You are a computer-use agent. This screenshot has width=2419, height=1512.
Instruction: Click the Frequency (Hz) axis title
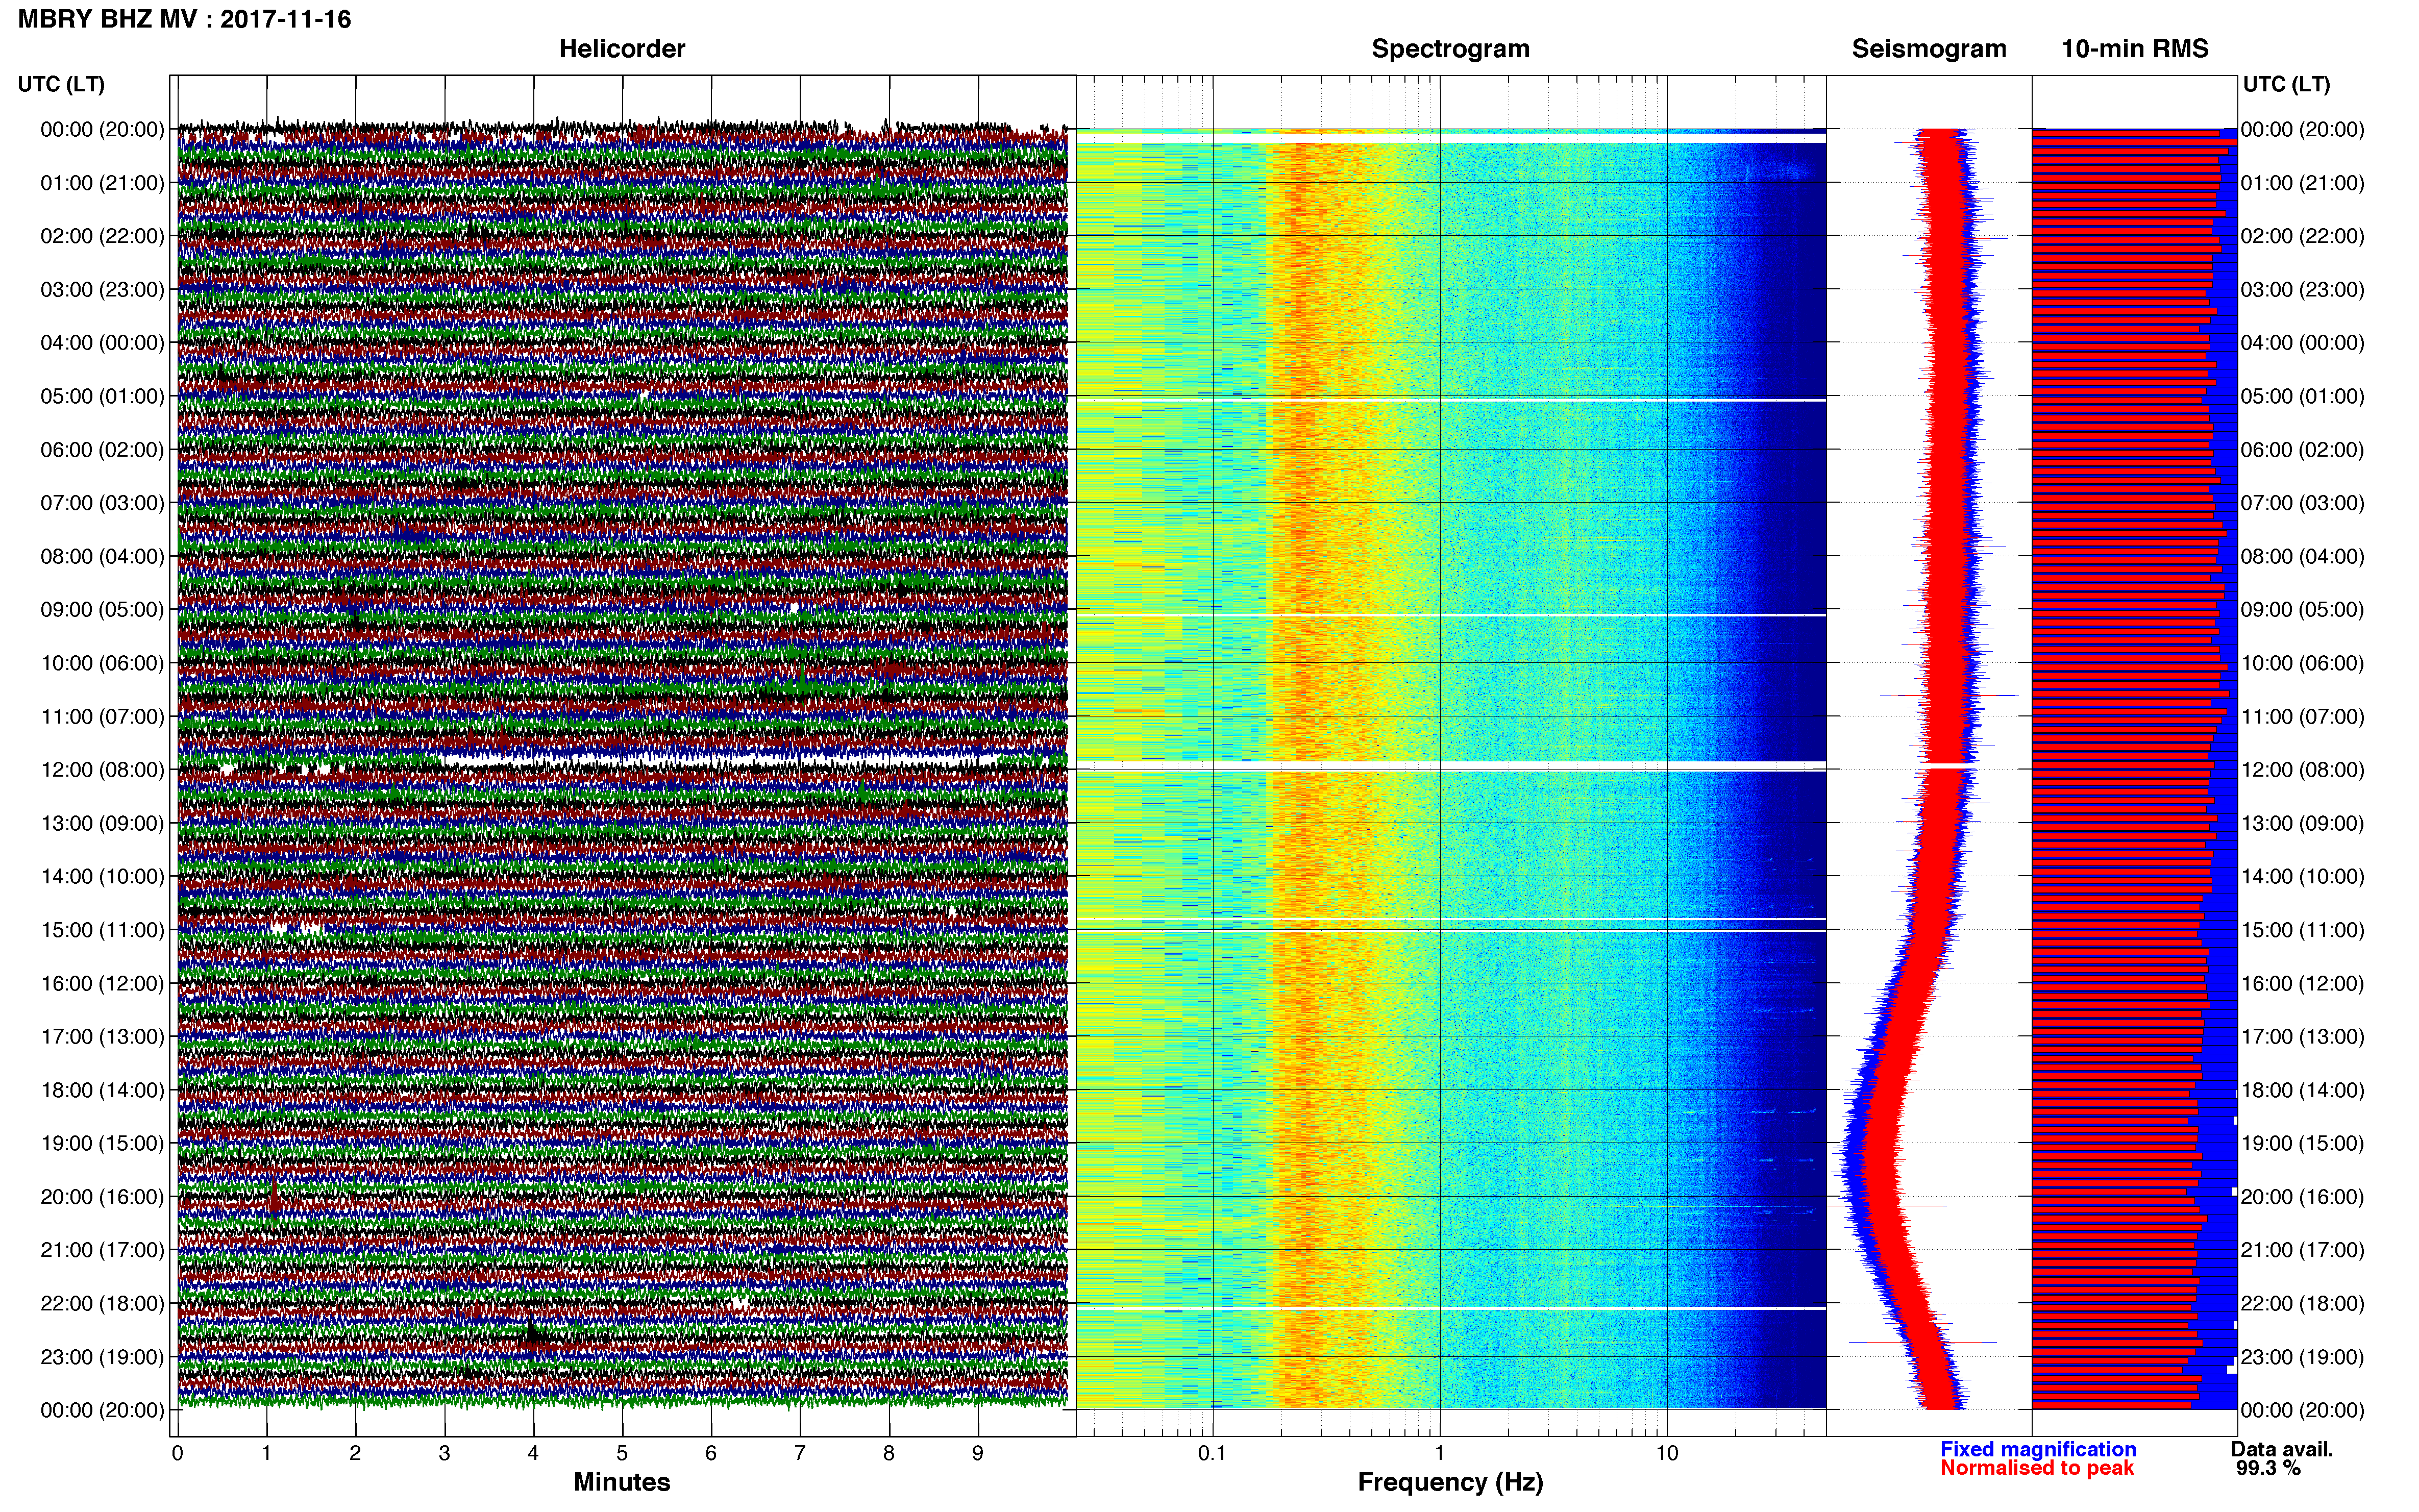pos(1450,1483)
